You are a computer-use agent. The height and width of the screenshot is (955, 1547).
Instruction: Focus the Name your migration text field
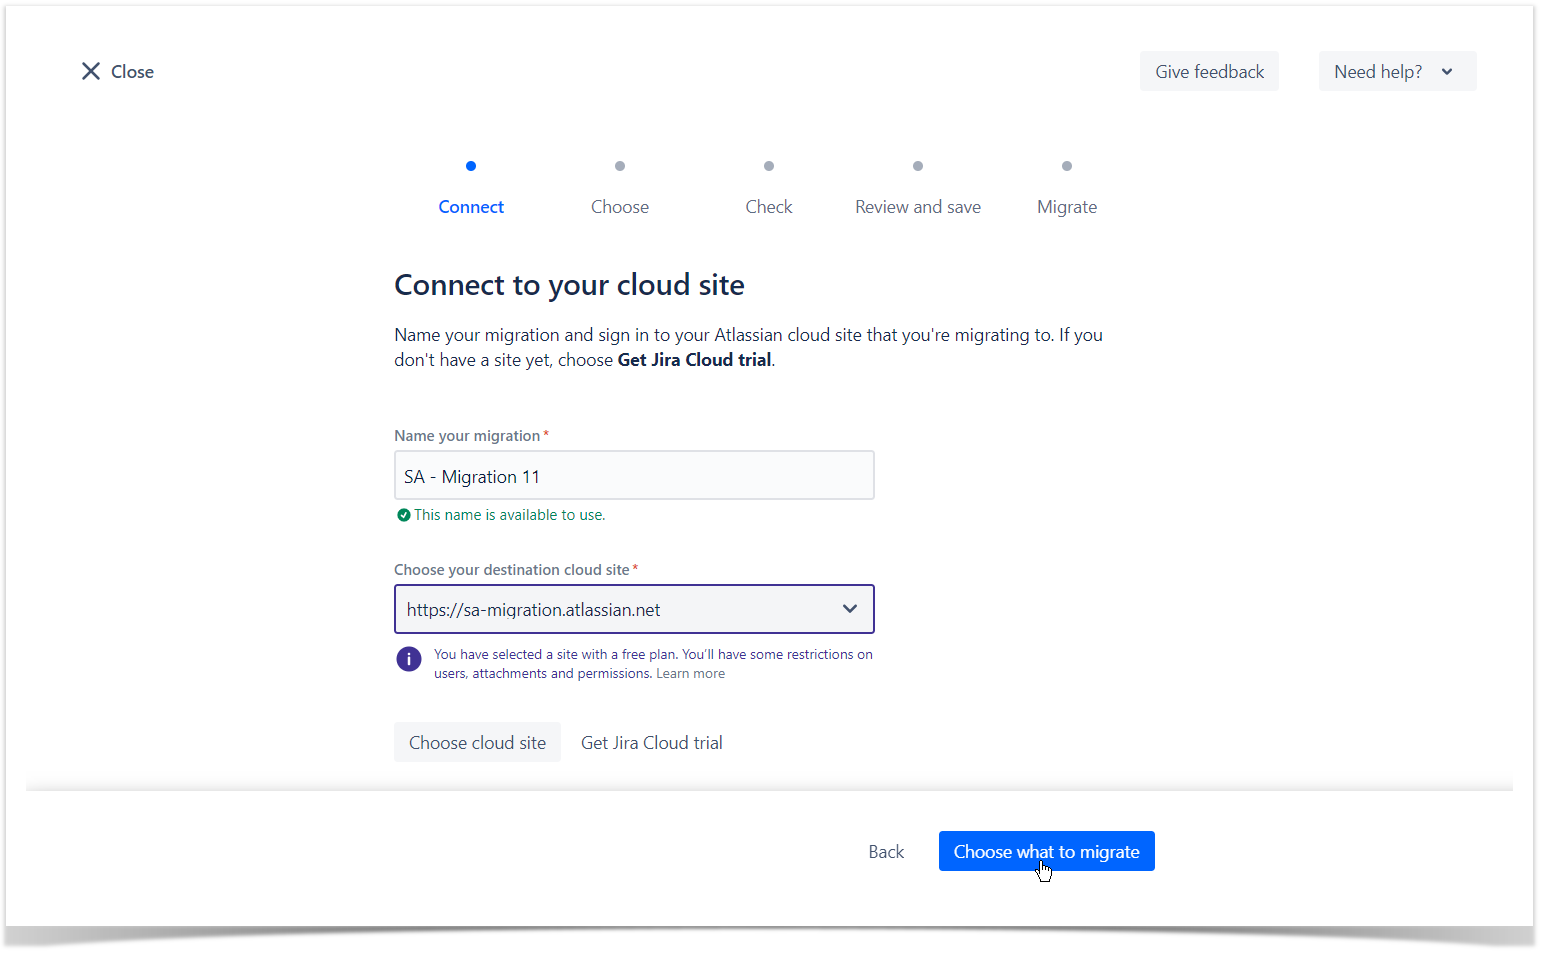click(x=634, y=476)
